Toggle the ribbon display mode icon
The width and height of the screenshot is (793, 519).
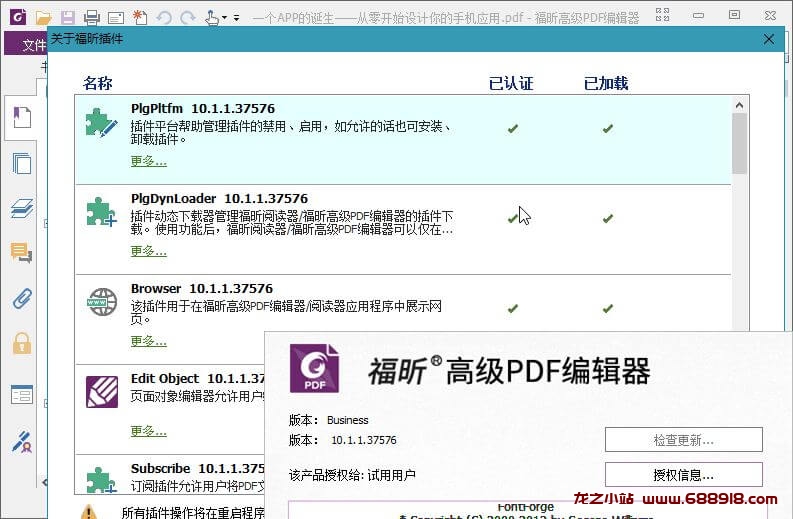(662, 14)
